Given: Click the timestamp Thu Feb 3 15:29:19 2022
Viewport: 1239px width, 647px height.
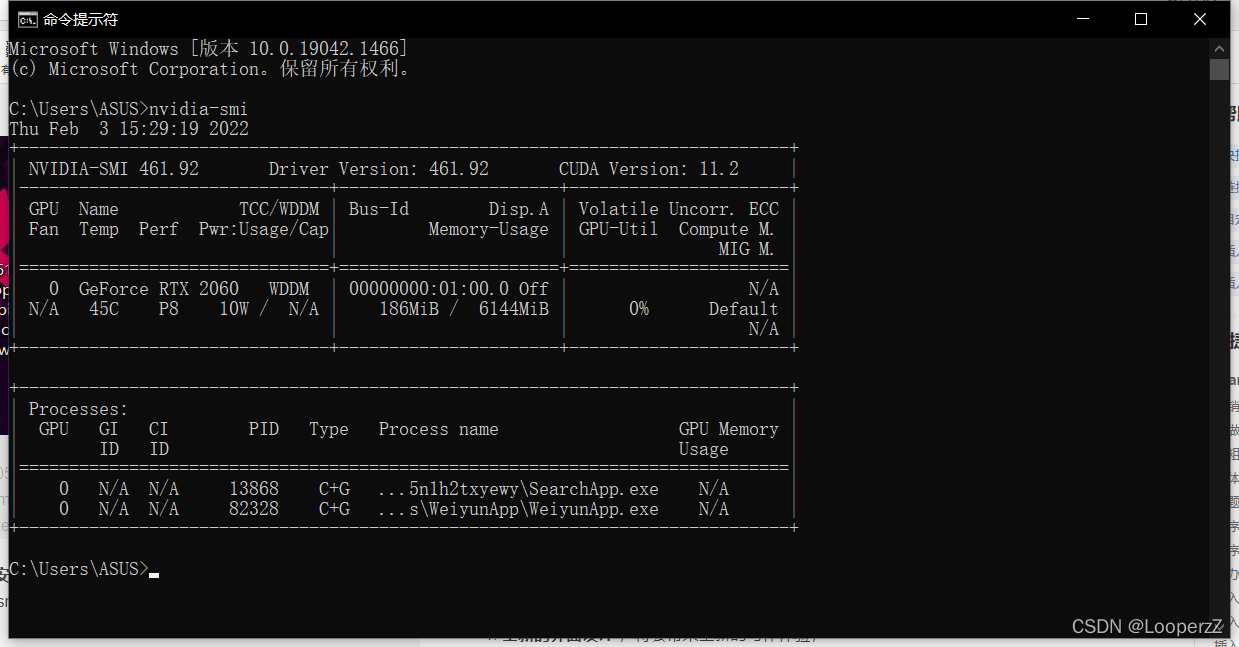Looking at the screenshot, I should pyautogui.click(x=129, y=129).
